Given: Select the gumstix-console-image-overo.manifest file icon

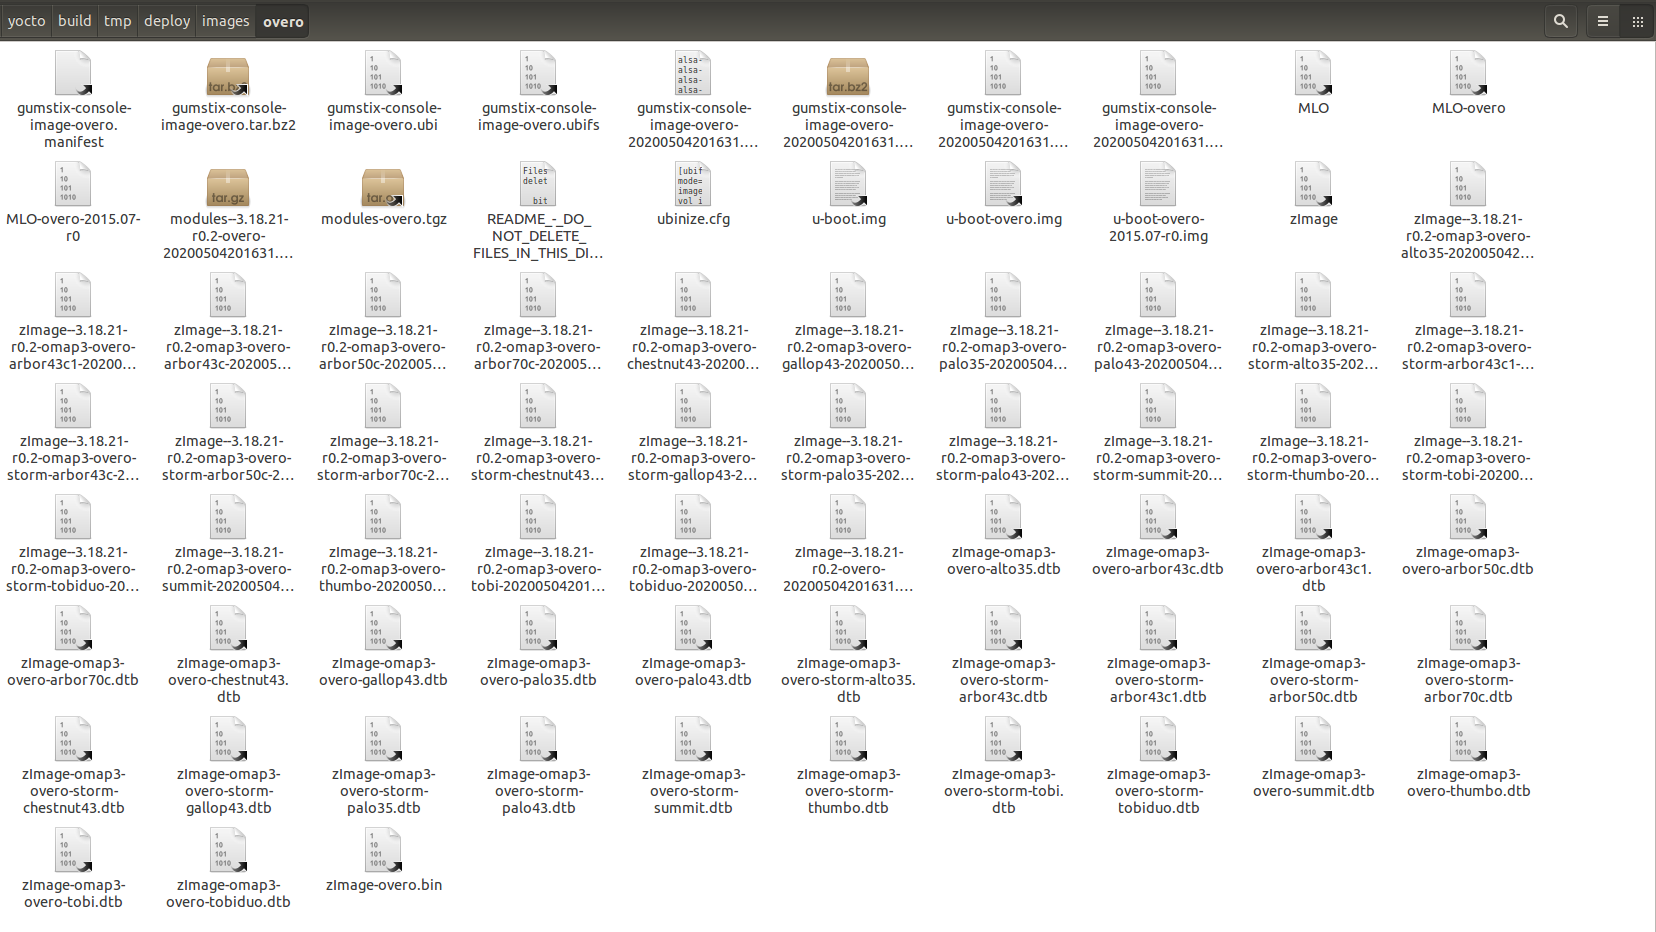Looking at the screenshot, I should (x=73, y=74).
